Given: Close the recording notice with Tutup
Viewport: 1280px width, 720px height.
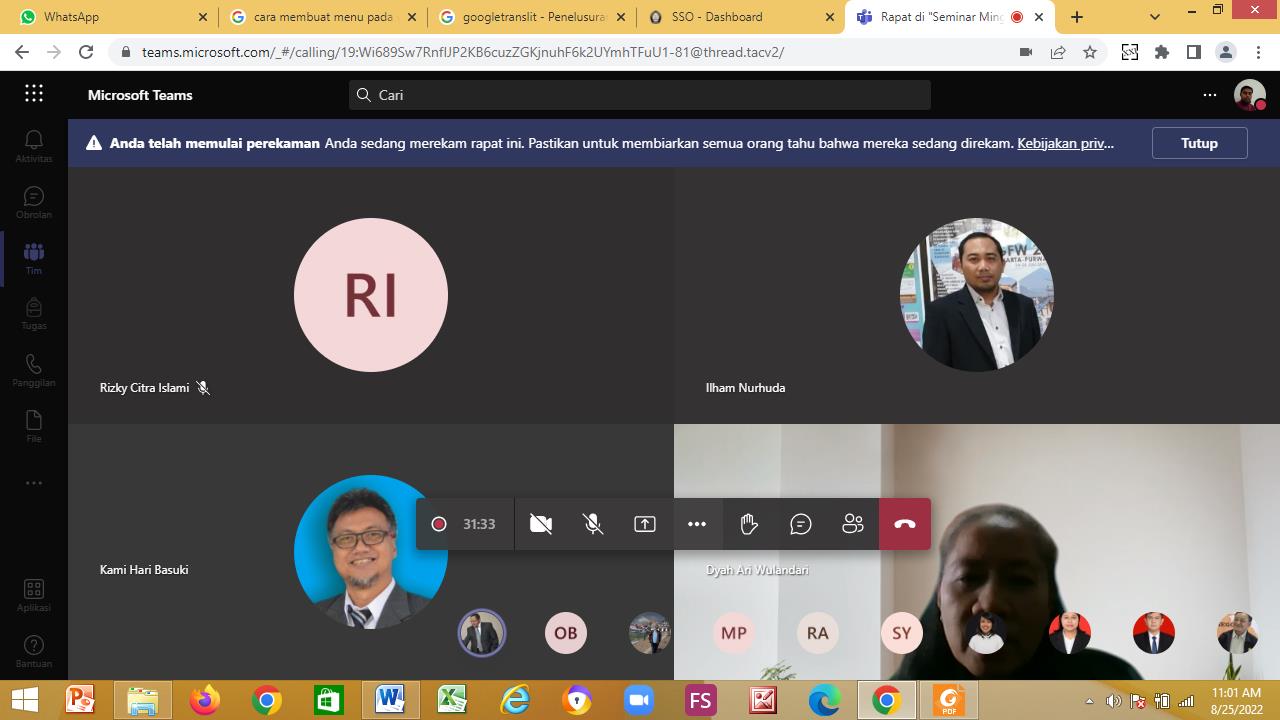Looking at the screenshot, I should (x=1199, y=143).
